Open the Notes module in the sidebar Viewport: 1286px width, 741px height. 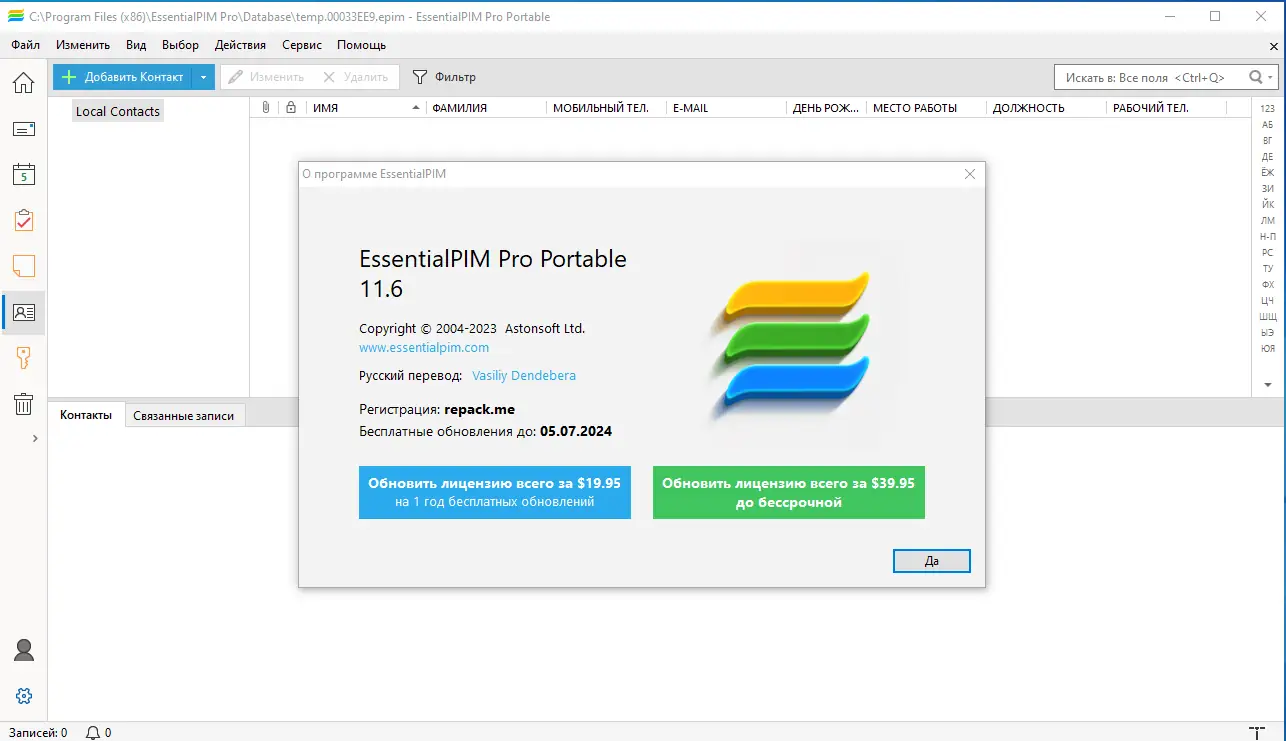(23, 266)
